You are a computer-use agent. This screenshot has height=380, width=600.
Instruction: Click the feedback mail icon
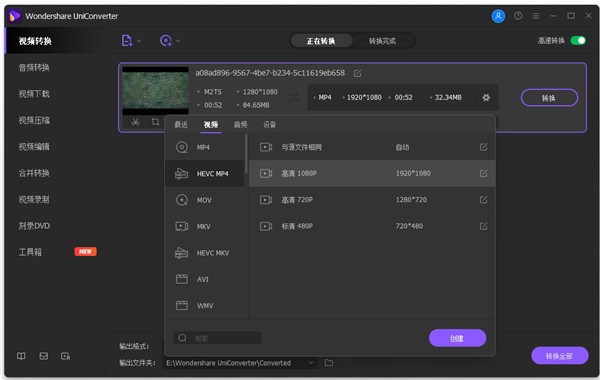tap(44, 356)
